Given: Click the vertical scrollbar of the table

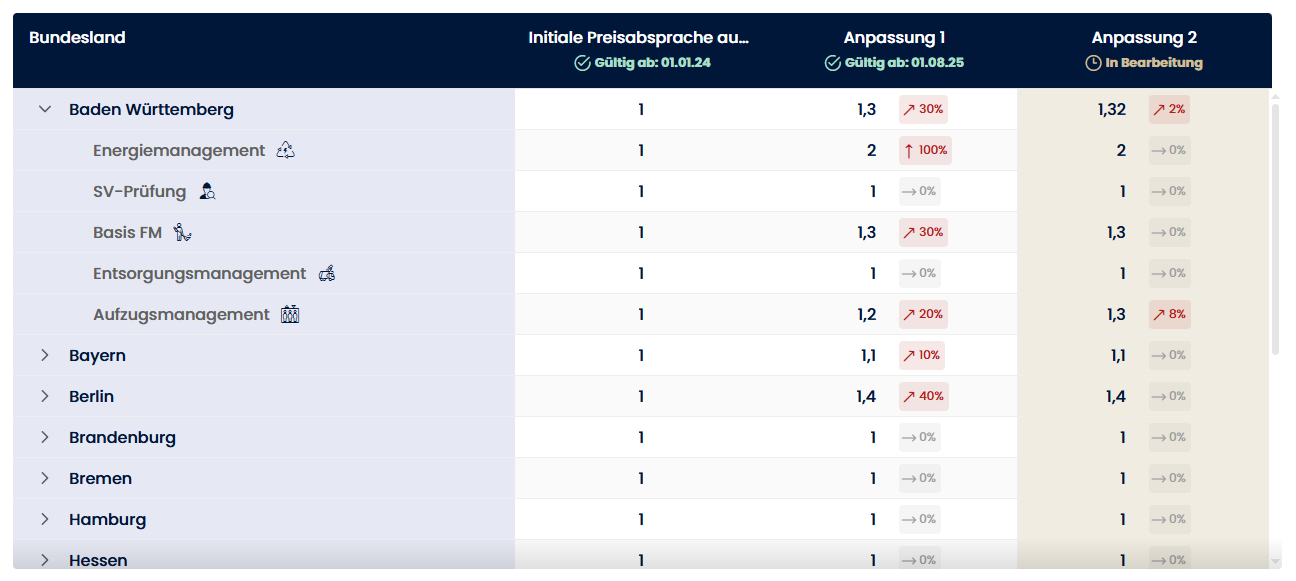Looking at the screenshot, I should tap(1275, 230).
